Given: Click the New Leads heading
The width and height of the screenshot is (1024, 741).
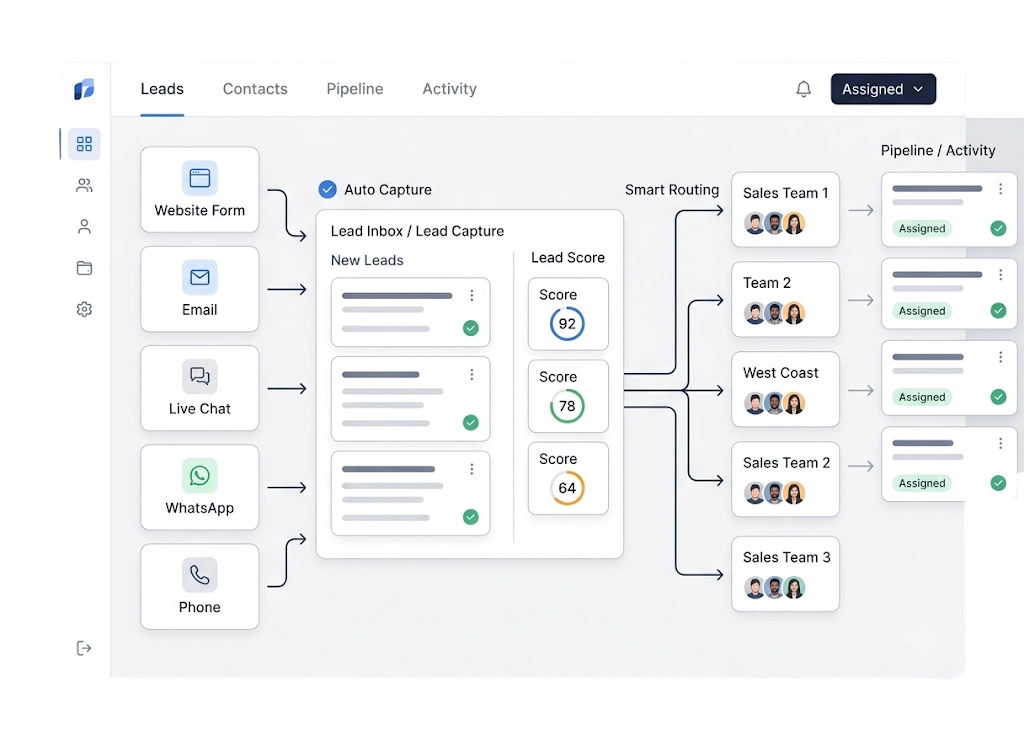Looking at the screenshot, I should point(367,260).
